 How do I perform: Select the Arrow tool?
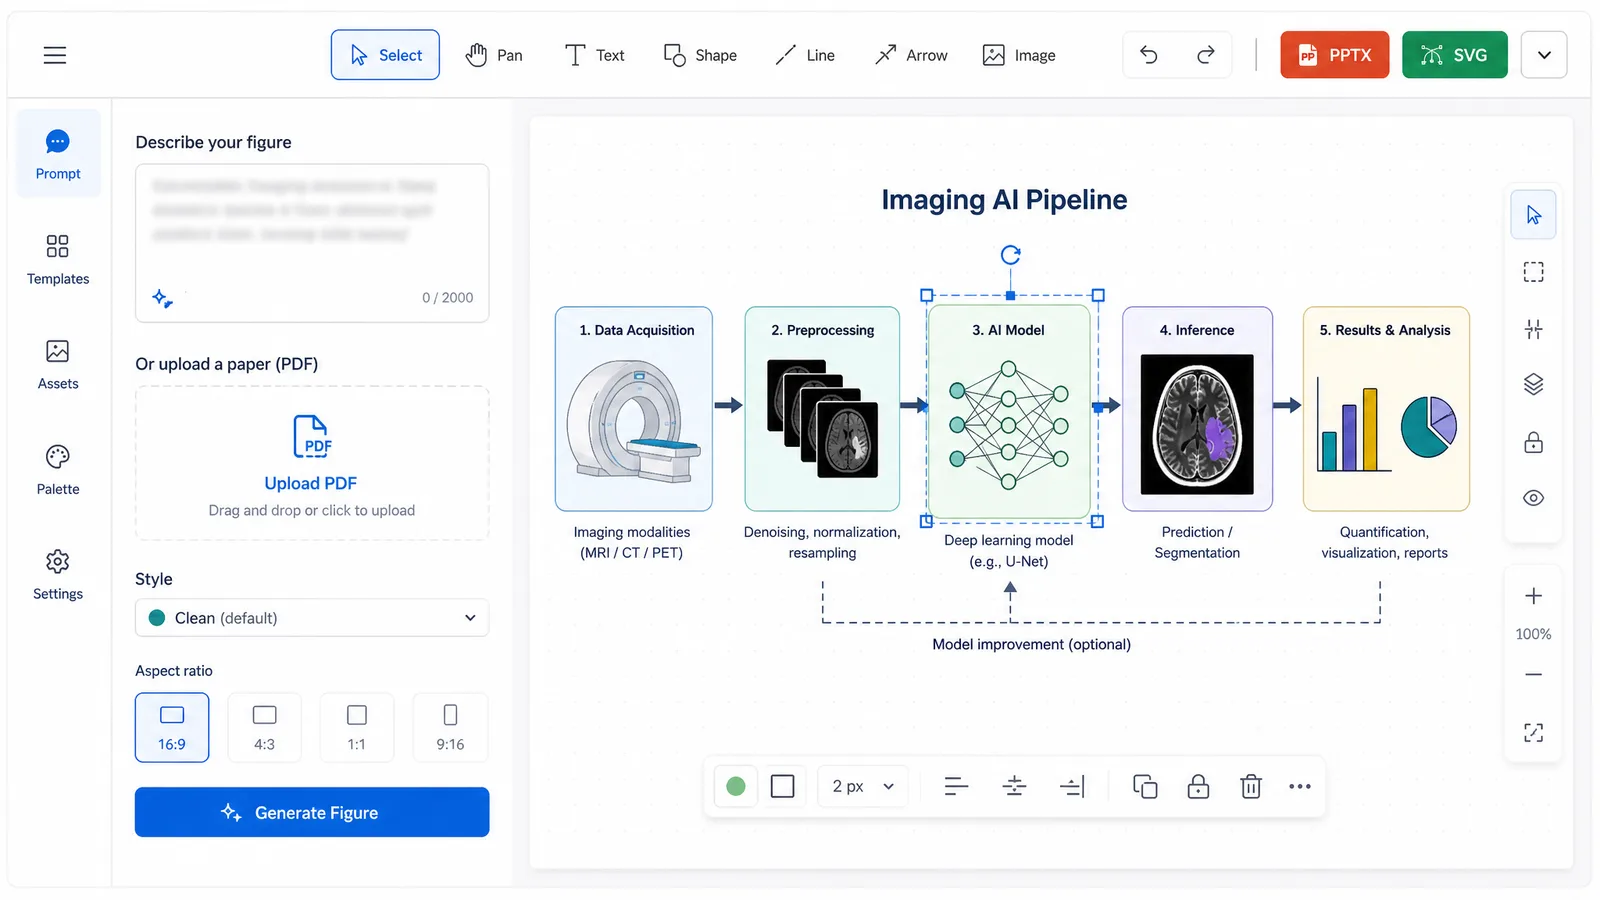pos(911,55)
